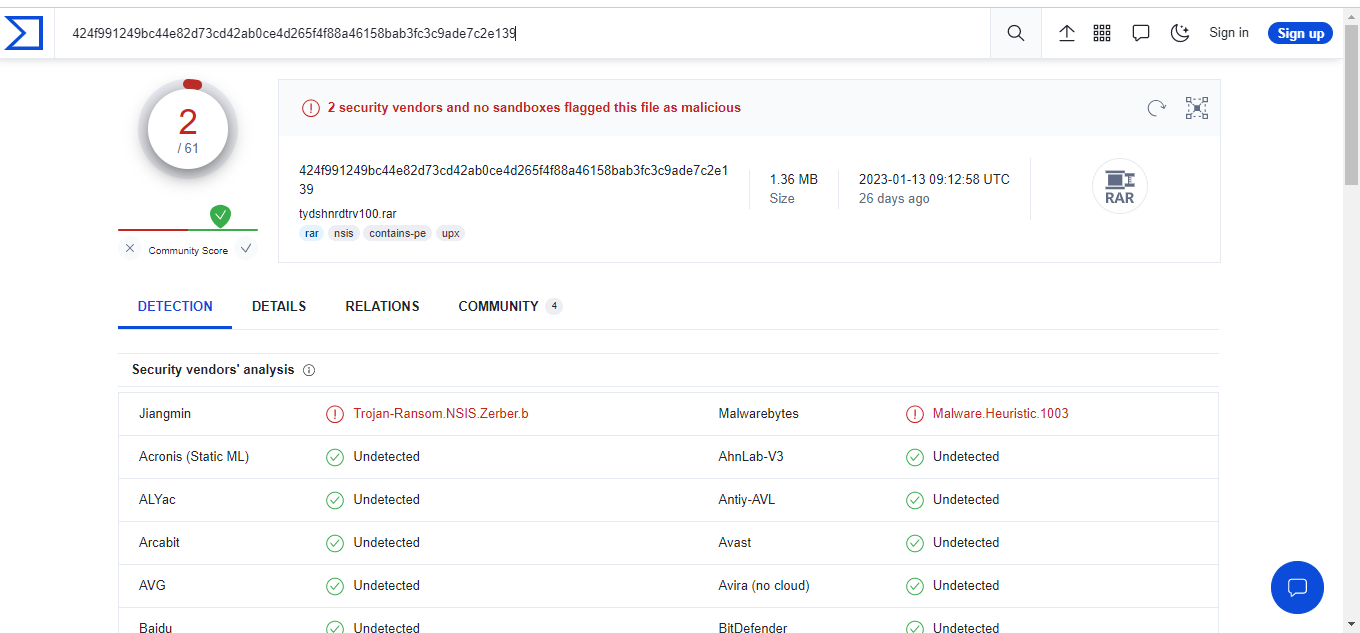Switch to the DETECTION tab
This screenshot has height=633, width=1360.
click(175, 306)
